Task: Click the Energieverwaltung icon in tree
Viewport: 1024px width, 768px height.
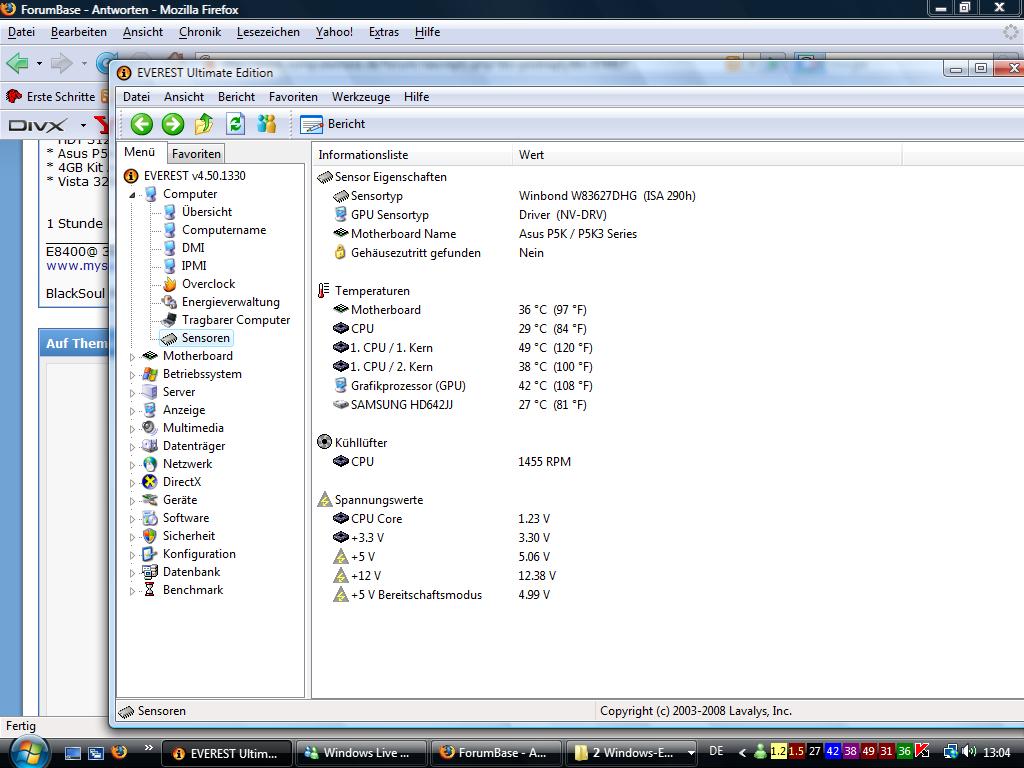Action: 170,302
